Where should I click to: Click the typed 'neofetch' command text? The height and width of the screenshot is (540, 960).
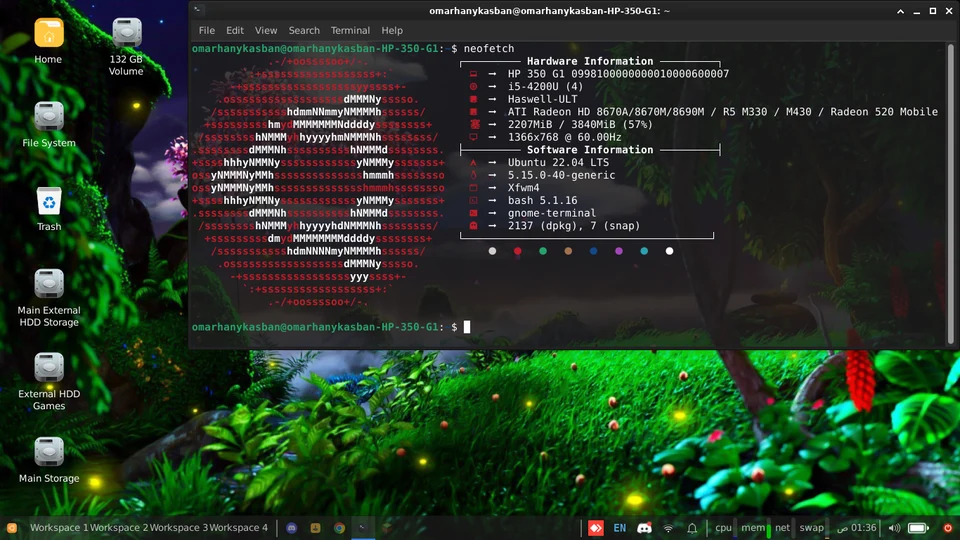(489, 48)
